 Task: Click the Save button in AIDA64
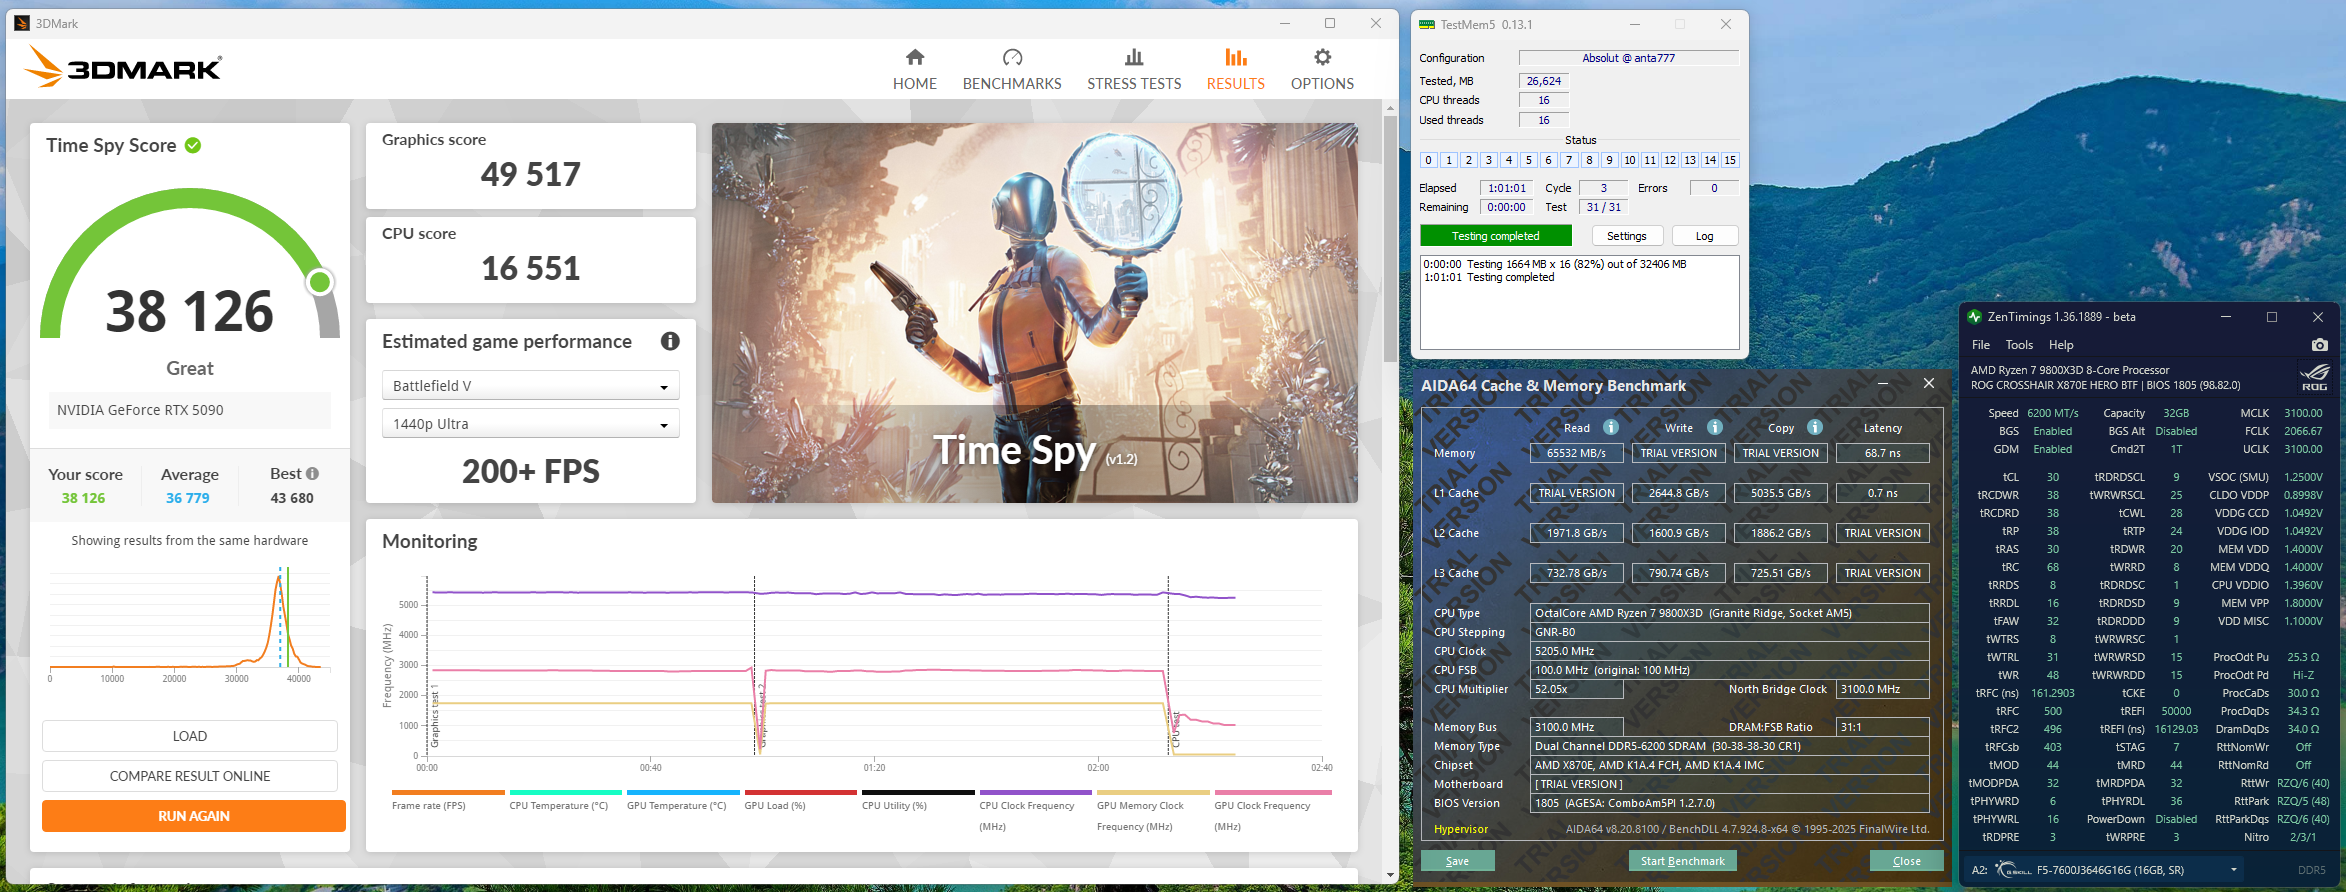(x=1457, y=861)
